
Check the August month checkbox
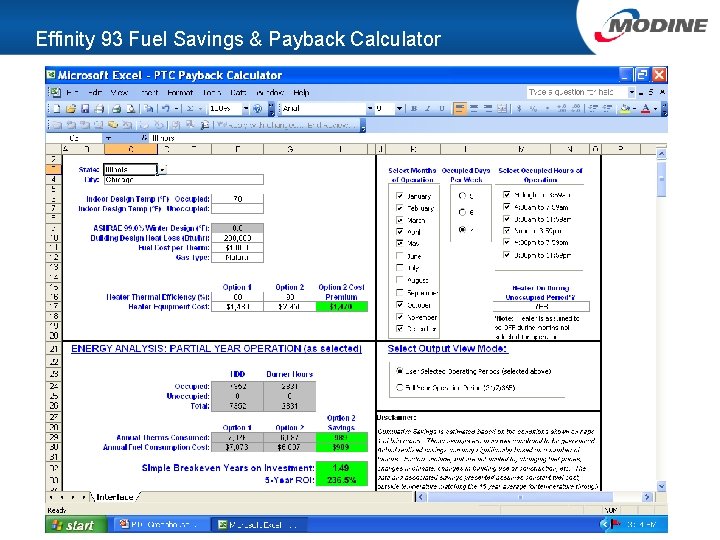pyautogui.click(x=399, y=280)
